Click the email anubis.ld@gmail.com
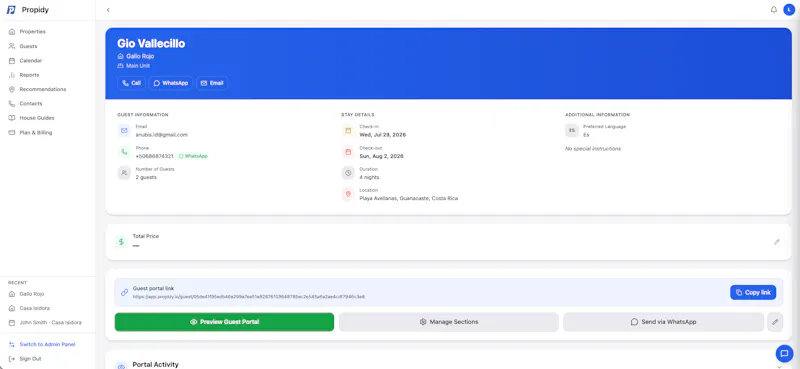The width and height of the screenshot is (800, 369). tap(162, 135)
